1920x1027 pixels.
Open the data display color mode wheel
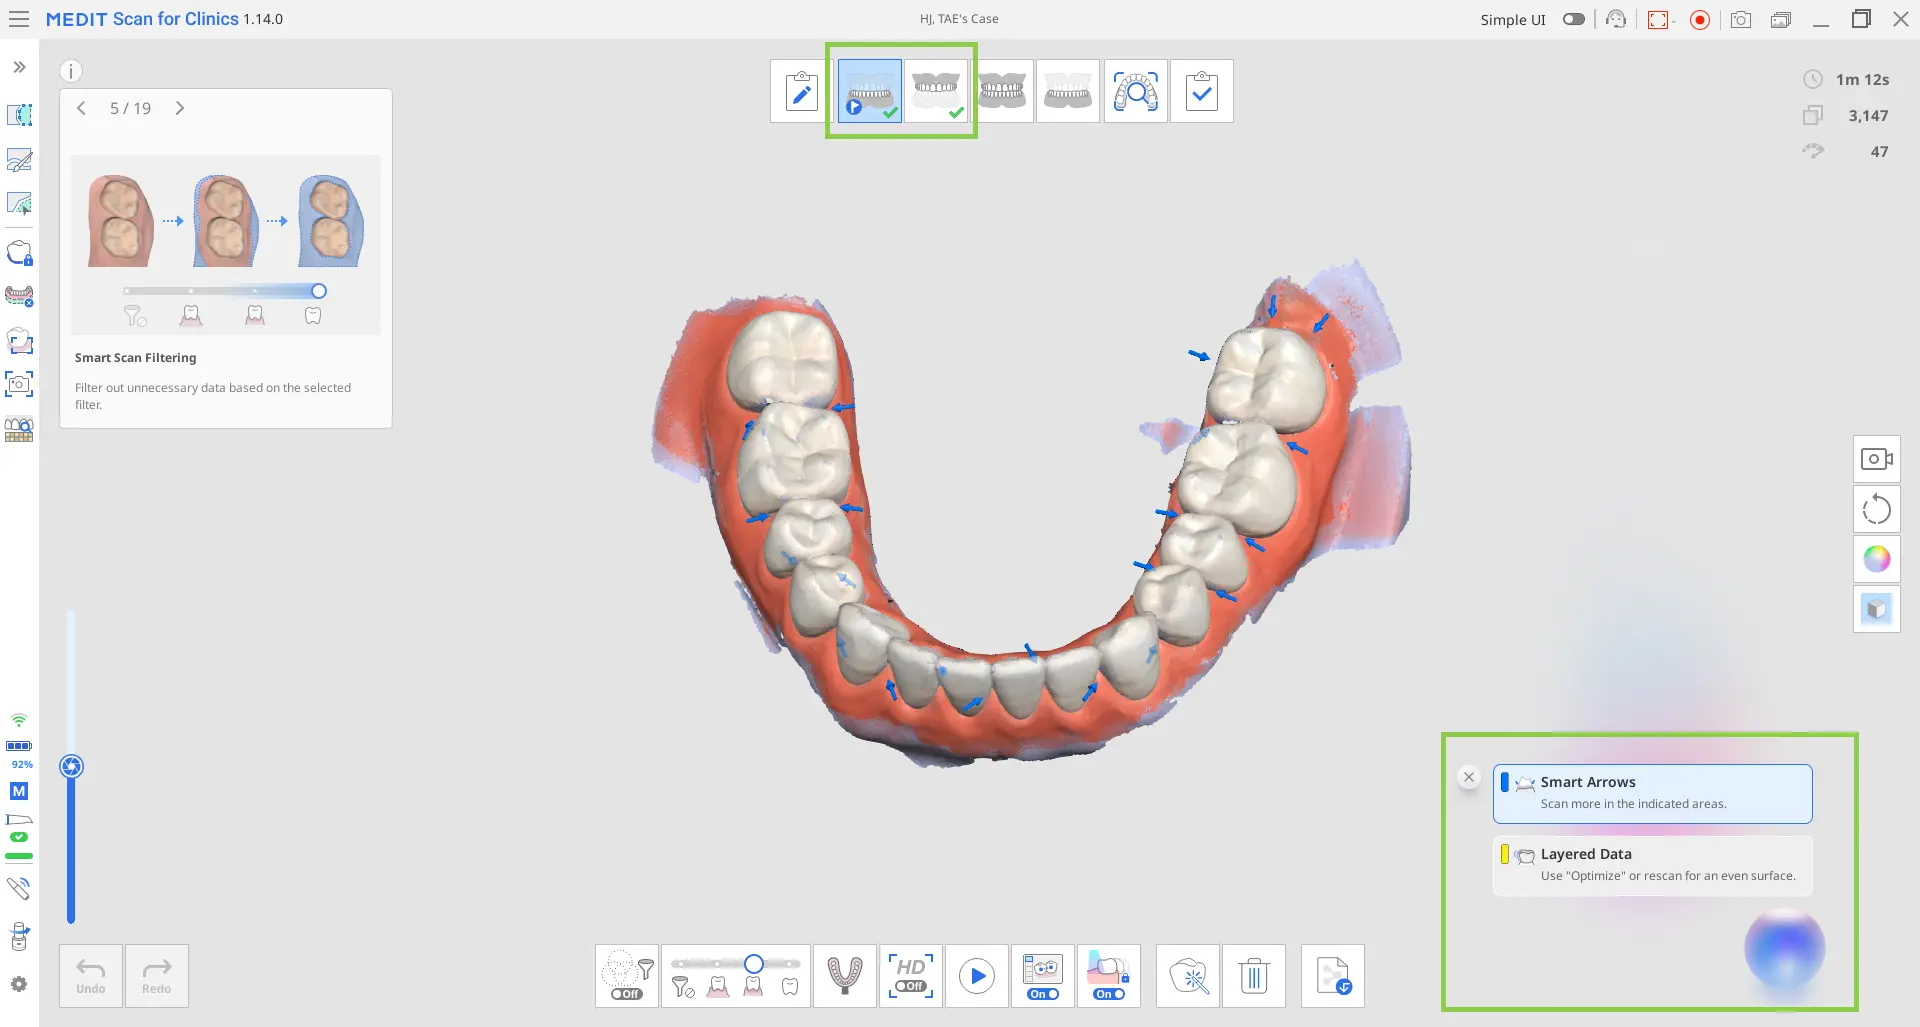pyautogui.click(x=1877, y=559)
